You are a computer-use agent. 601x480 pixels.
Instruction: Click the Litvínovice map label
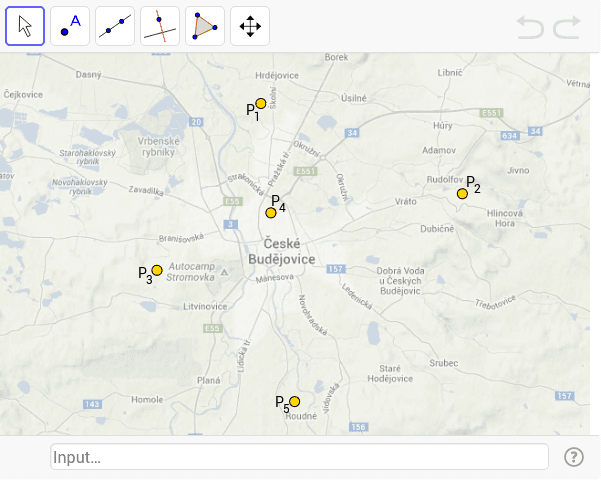click(x=205, y=306)
